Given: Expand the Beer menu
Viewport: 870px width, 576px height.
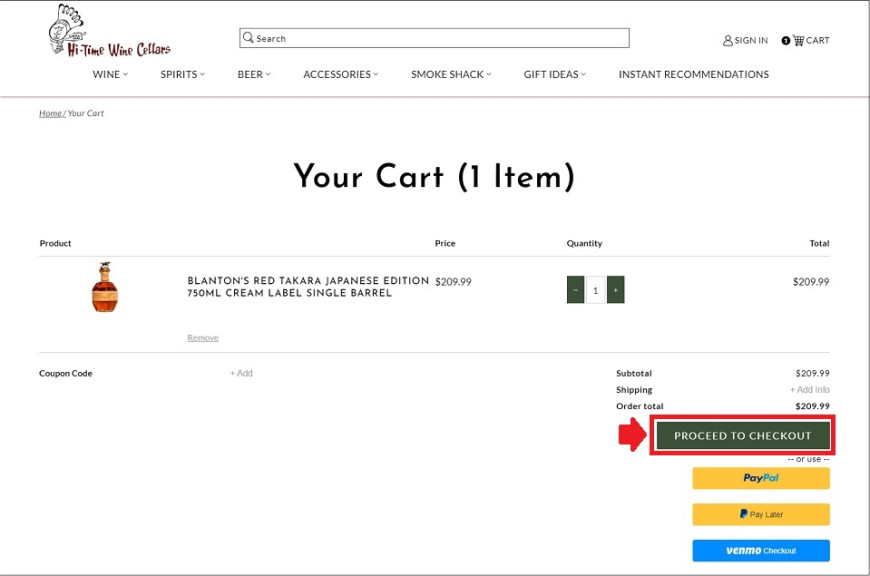Looking at the screenshot, I should coord(254,74).
